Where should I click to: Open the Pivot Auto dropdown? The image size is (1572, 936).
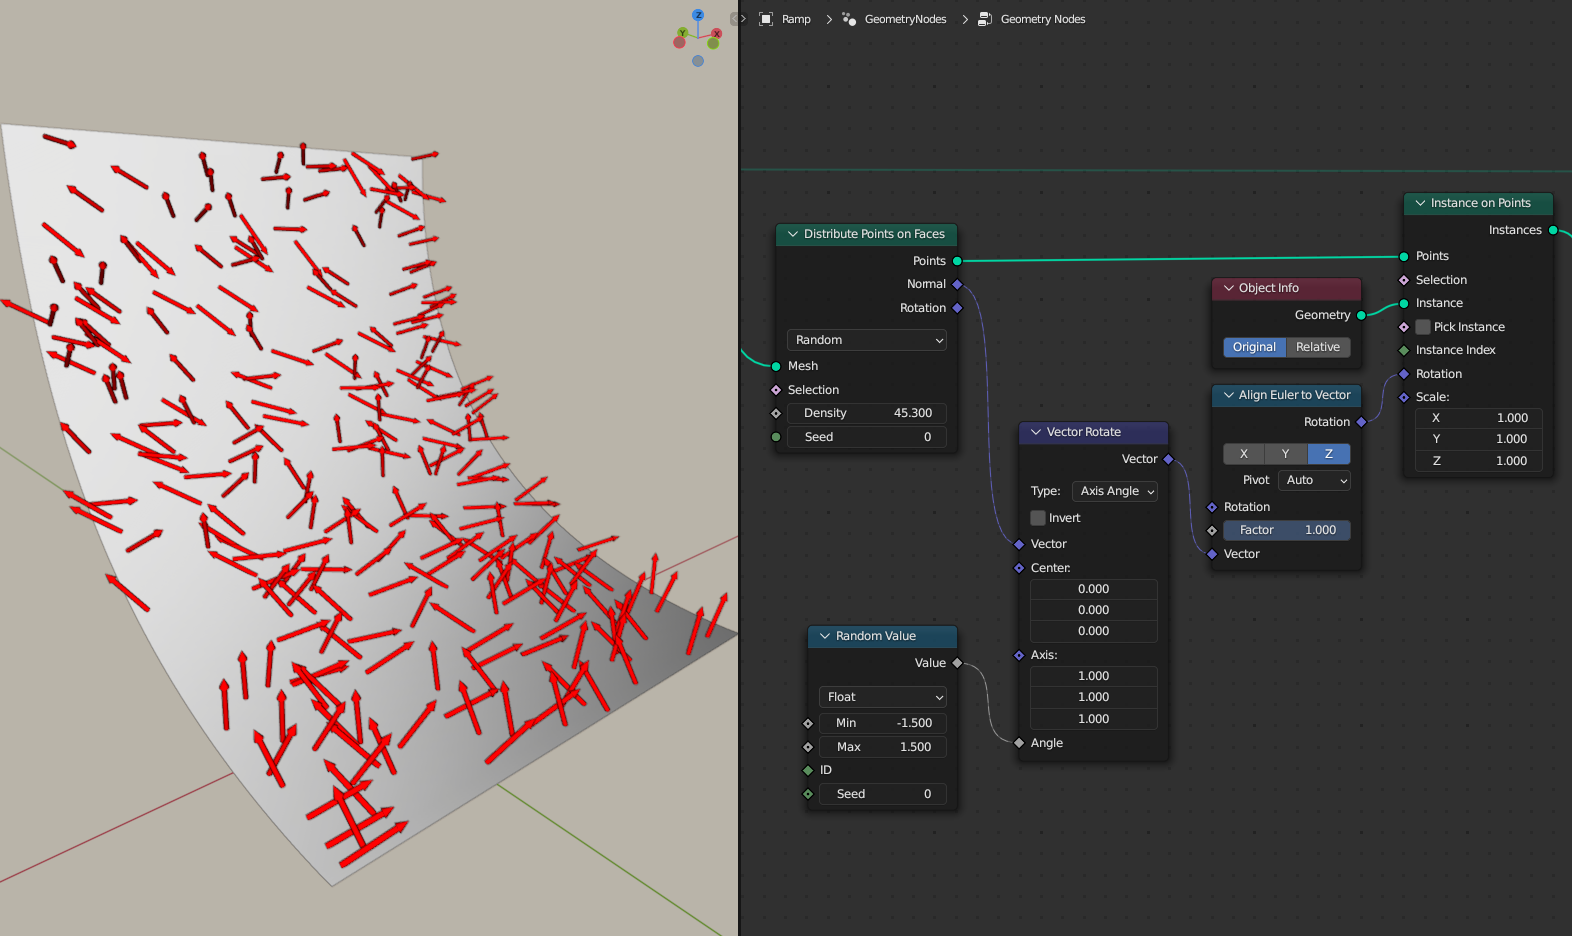tap(1314, 480)
